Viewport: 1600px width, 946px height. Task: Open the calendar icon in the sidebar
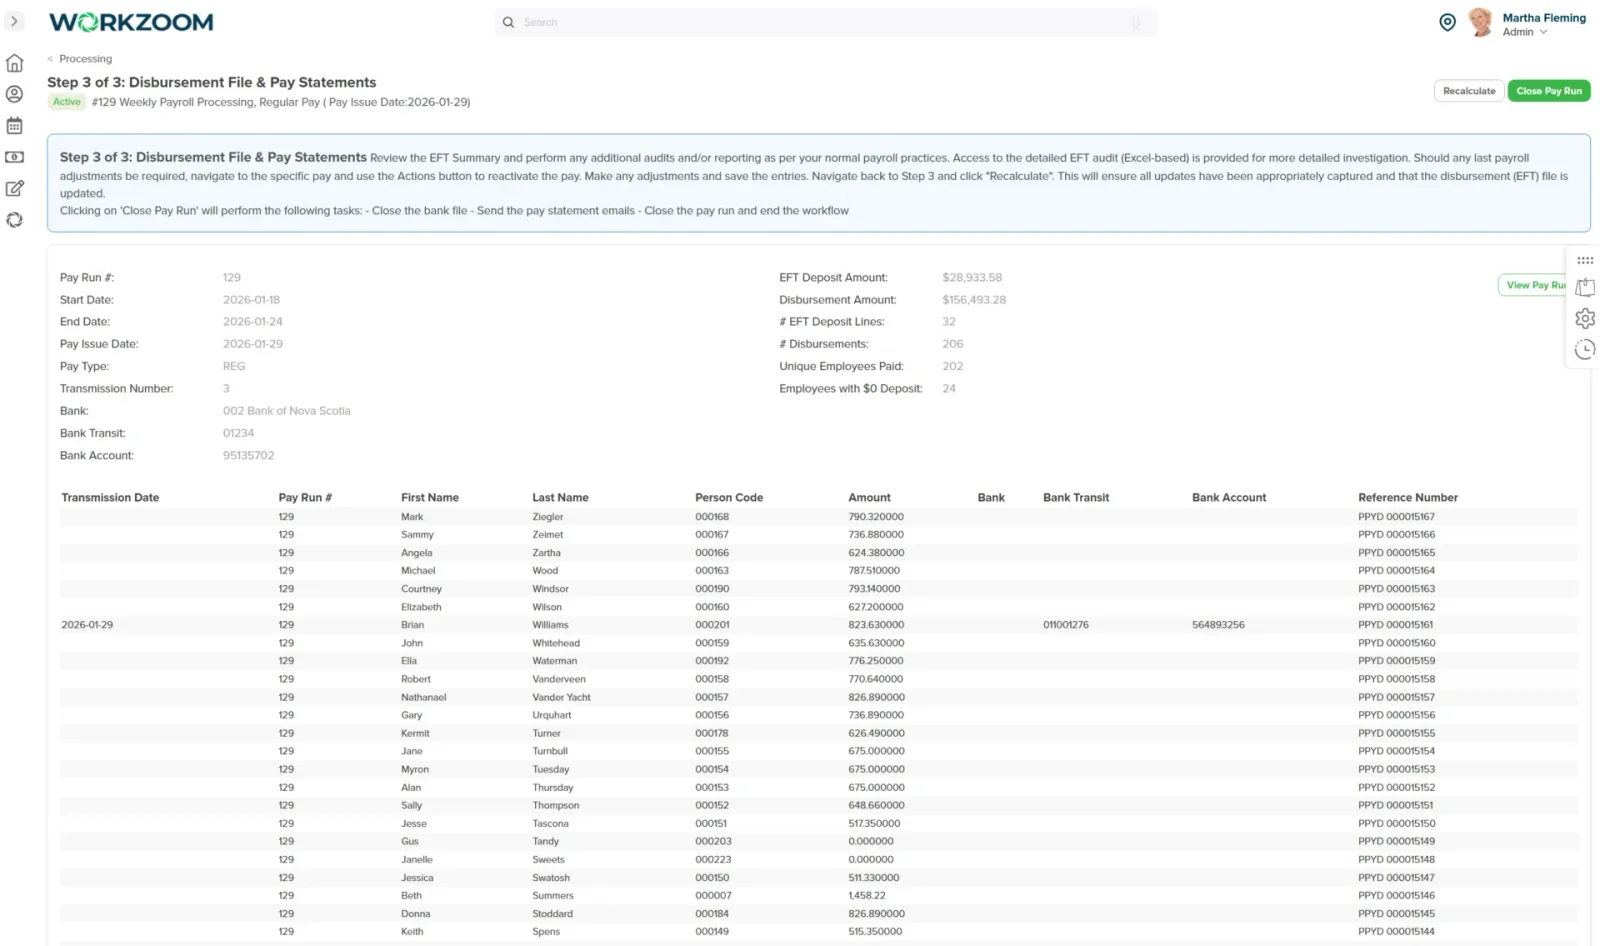(14, 126)
